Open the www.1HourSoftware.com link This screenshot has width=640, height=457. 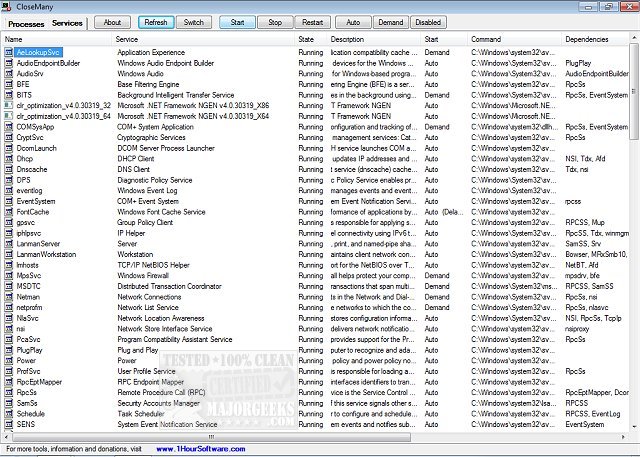[x=201, y=449]
